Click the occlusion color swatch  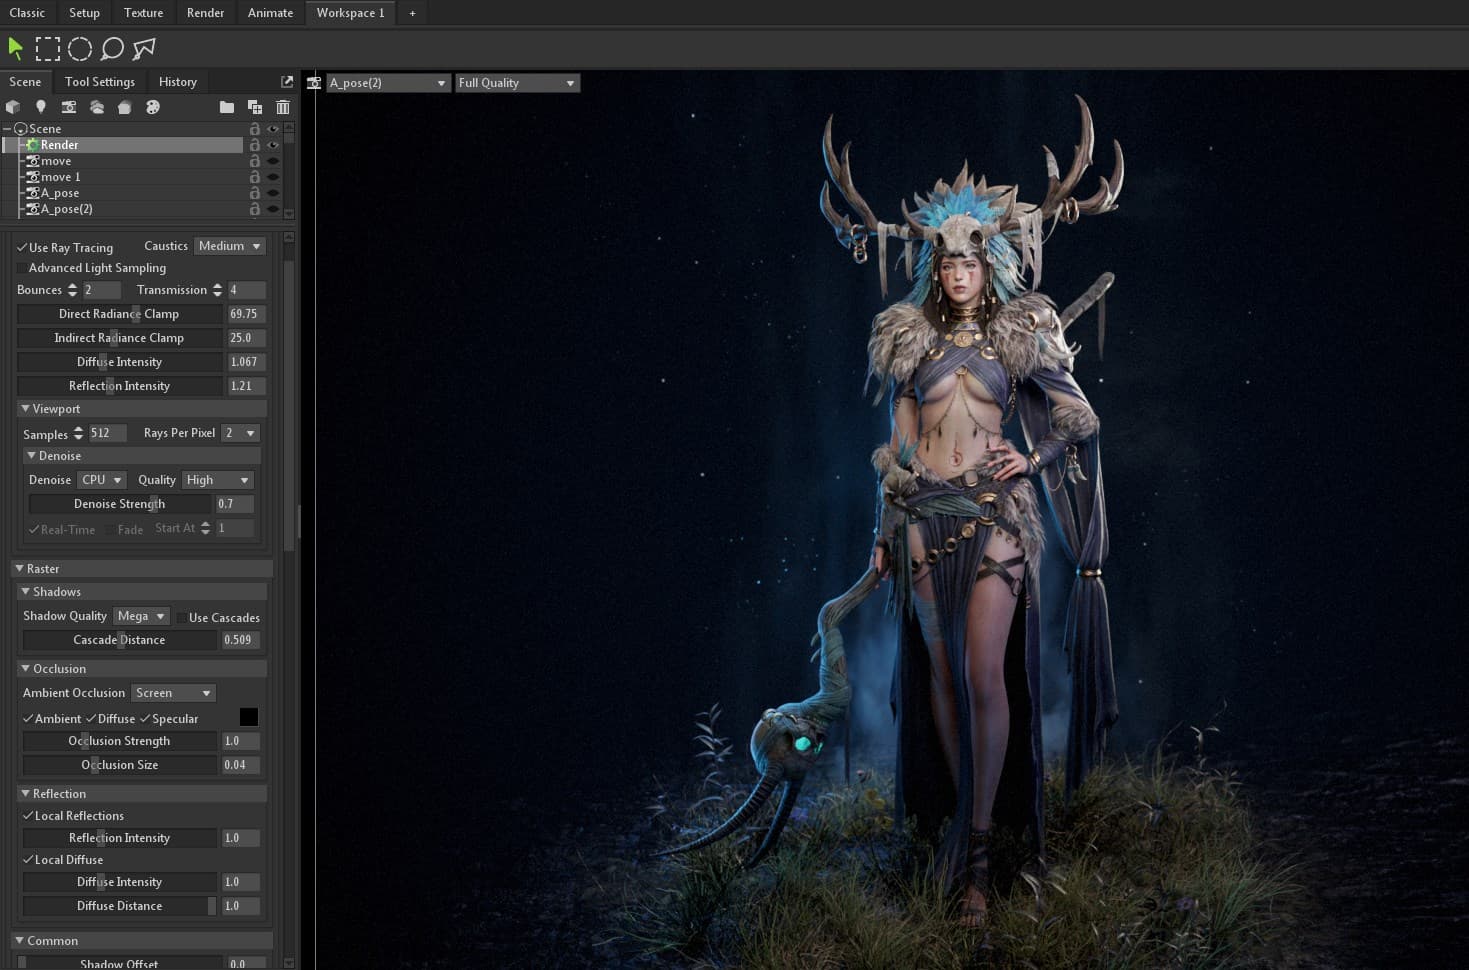[249, 717]
